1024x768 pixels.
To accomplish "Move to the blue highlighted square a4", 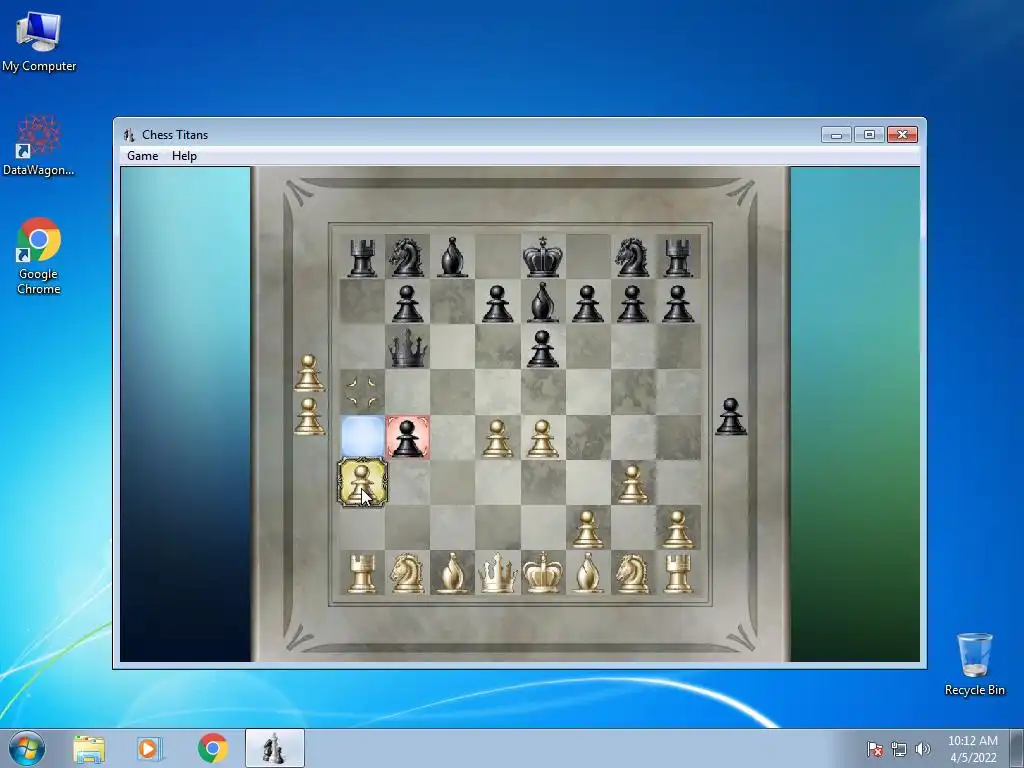I will 362,437.
